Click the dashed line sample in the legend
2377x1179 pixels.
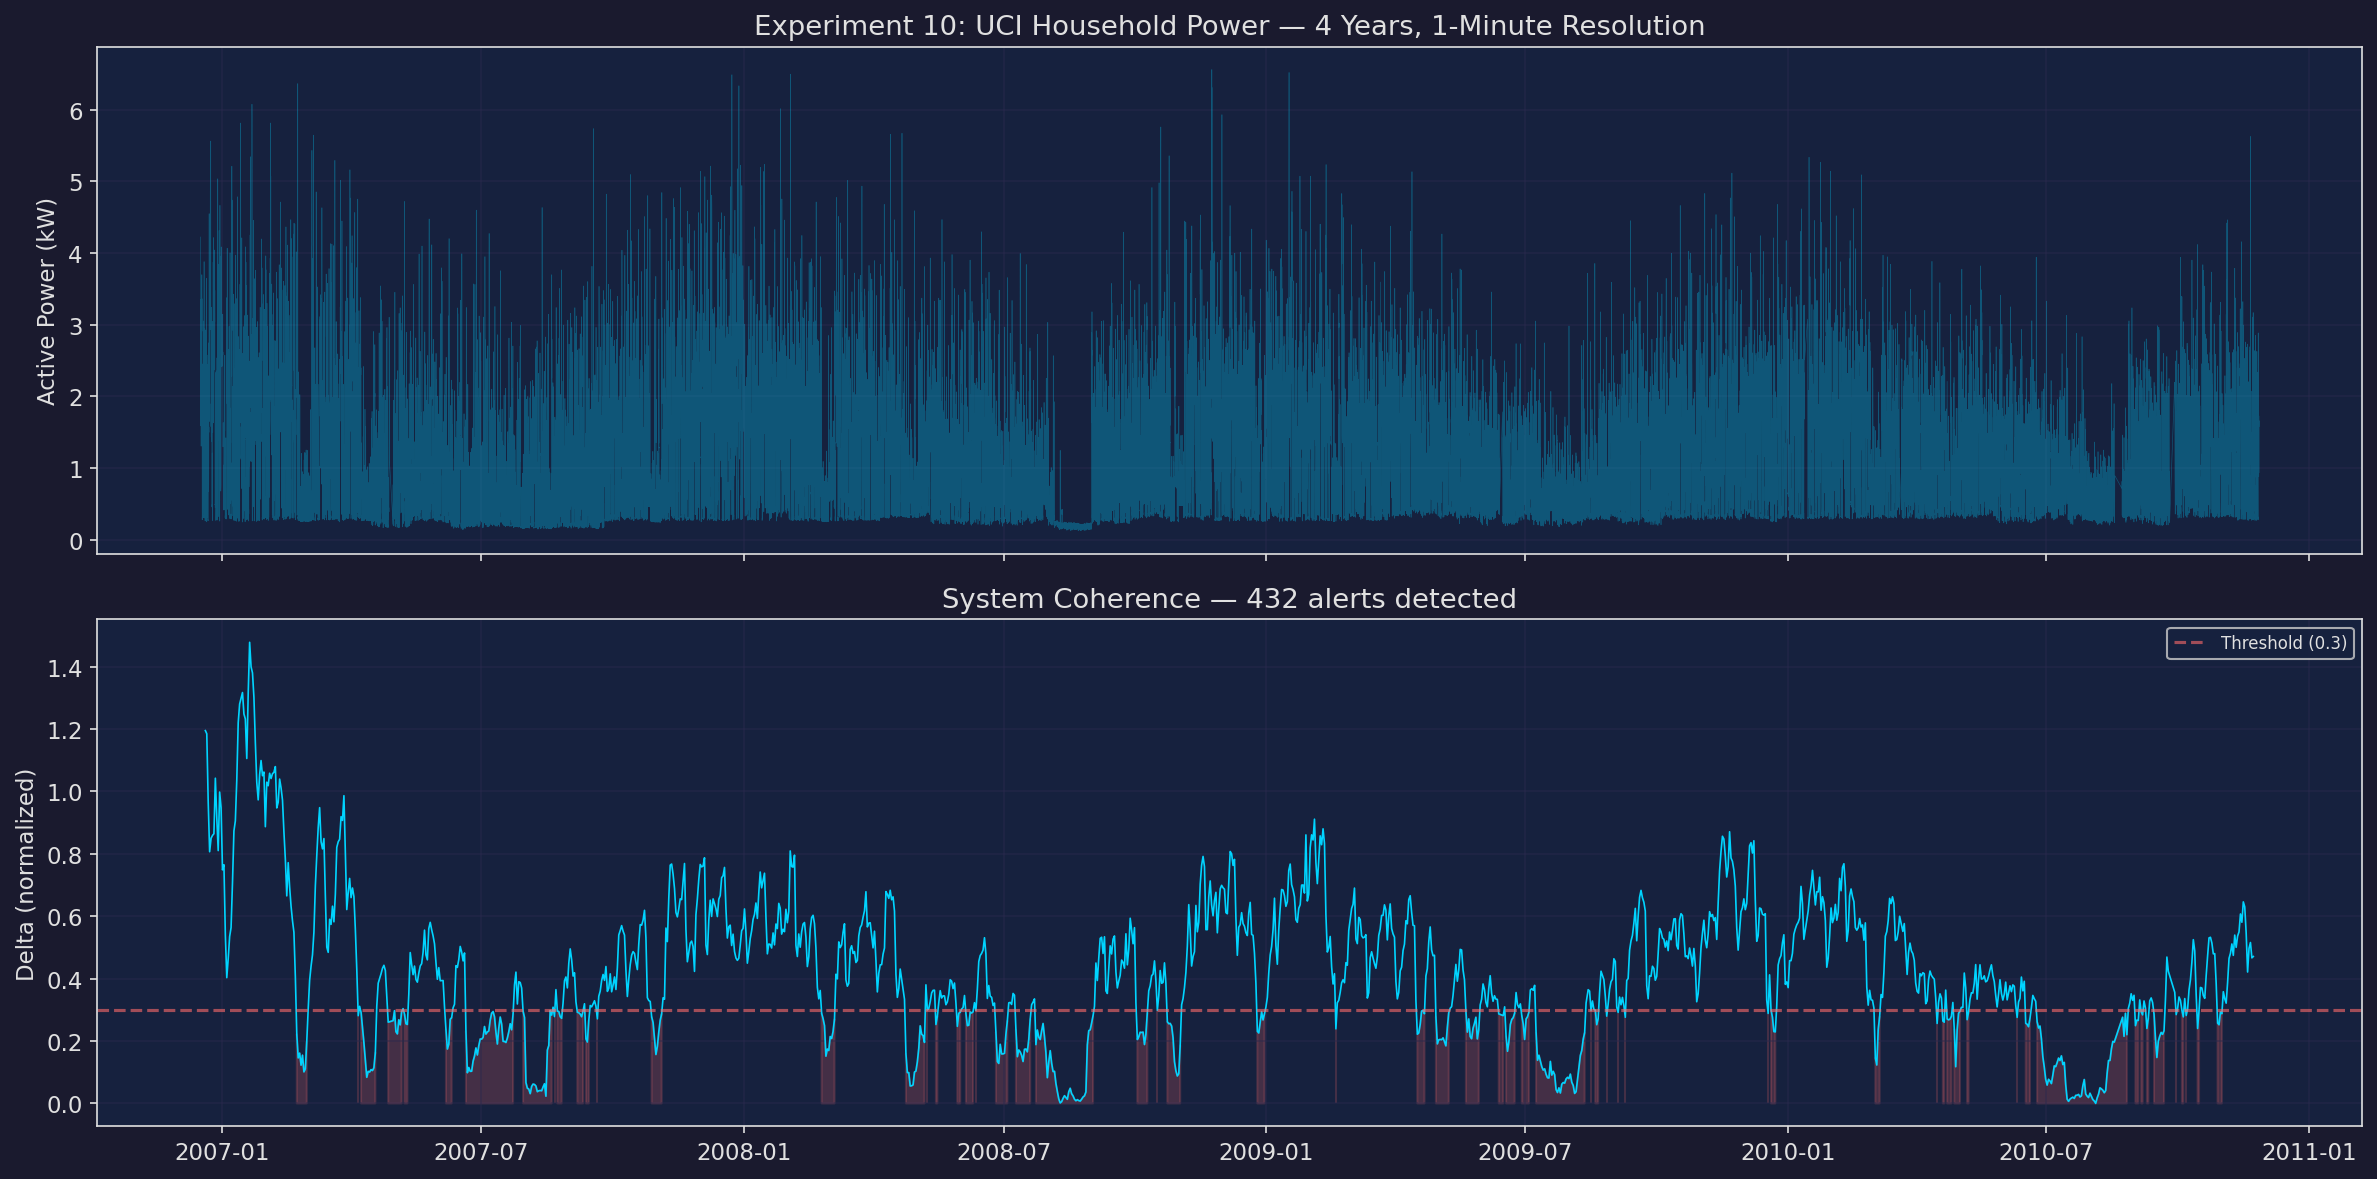pyautogui.click(x=2189, y=643)
